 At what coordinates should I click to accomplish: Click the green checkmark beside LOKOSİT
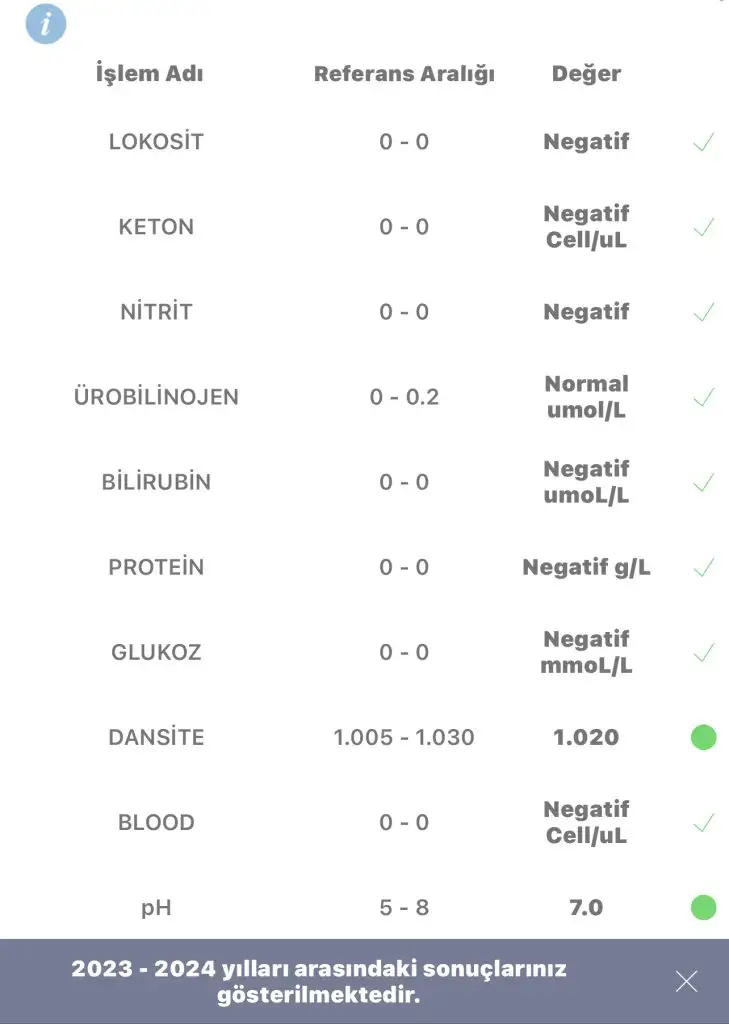pos(704,142)
